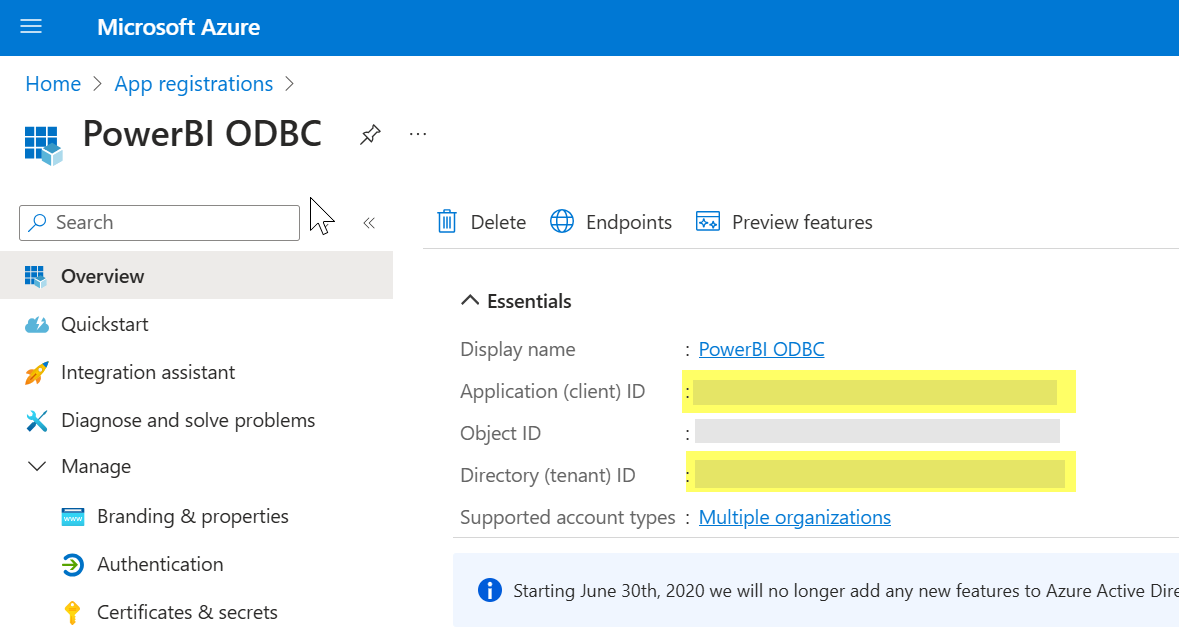Click the Application (client) ID label
This screenshot has height=628, width=1179.
click(x=553, y=391)
